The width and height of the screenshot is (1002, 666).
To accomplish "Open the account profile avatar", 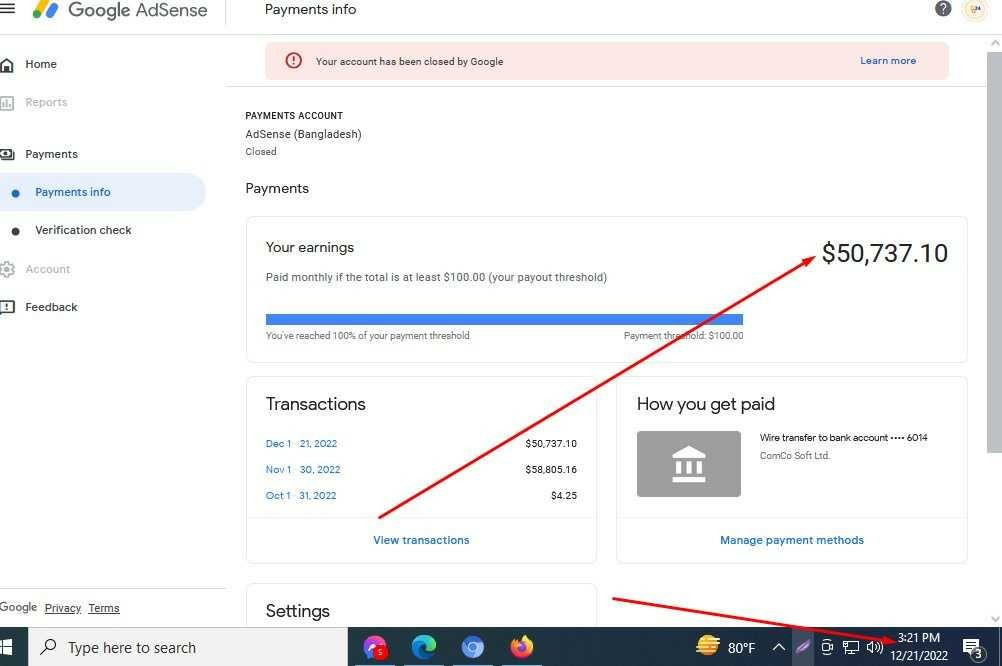I will [975, 10].
